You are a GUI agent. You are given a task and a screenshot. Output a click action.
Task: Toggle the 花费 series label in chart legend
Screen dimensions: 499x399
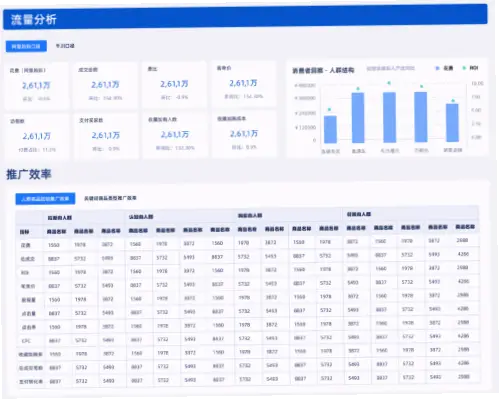[x=448, y=68]
